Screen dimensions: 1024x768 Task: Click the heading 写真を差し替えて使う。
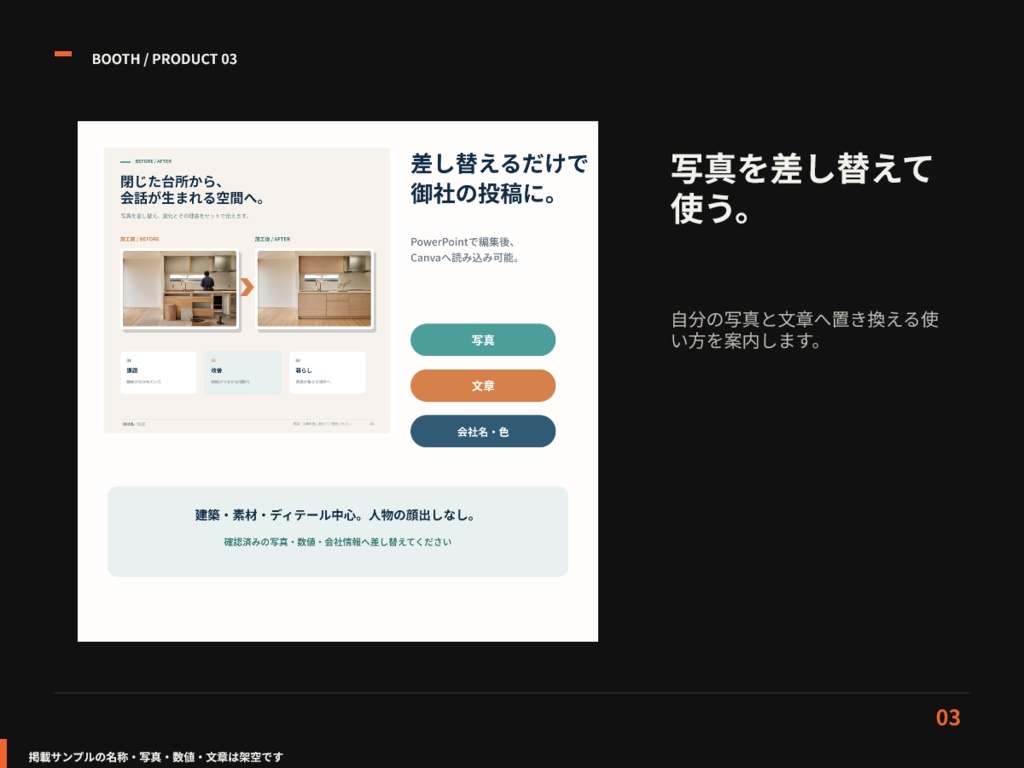coord(801,189)
